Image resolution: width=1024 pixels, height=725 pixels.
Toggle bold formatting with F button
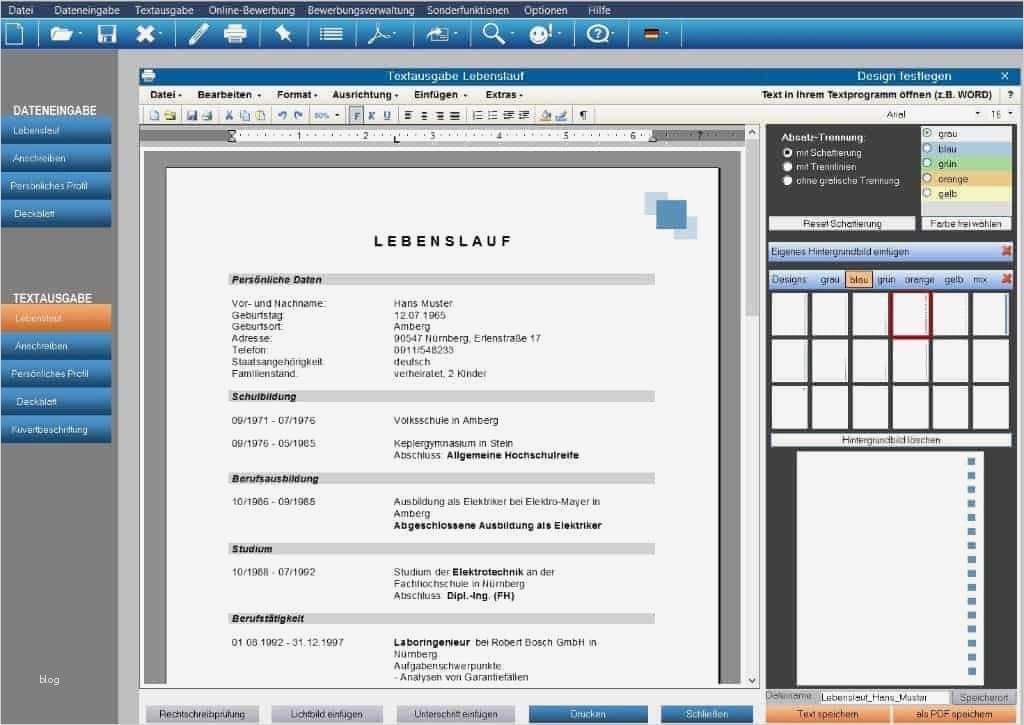356,116
